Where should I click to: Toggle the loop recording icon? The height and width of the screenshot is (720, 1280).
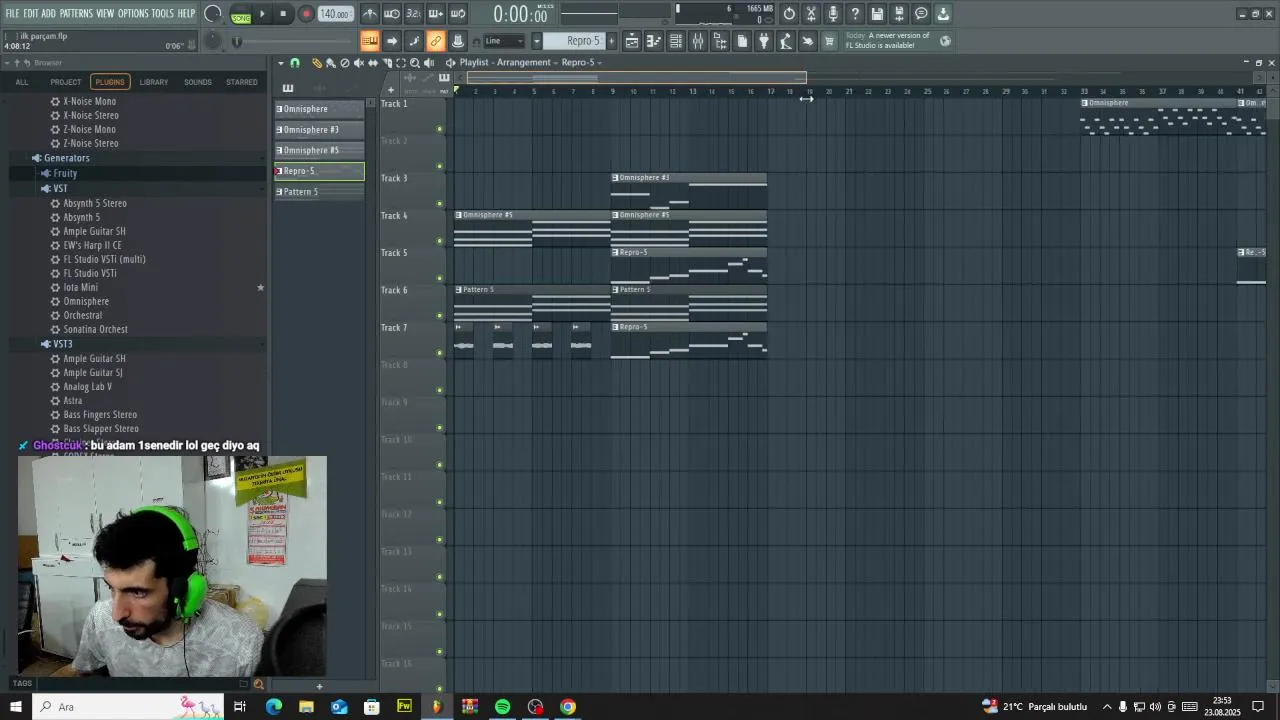[x=458, y=14]
